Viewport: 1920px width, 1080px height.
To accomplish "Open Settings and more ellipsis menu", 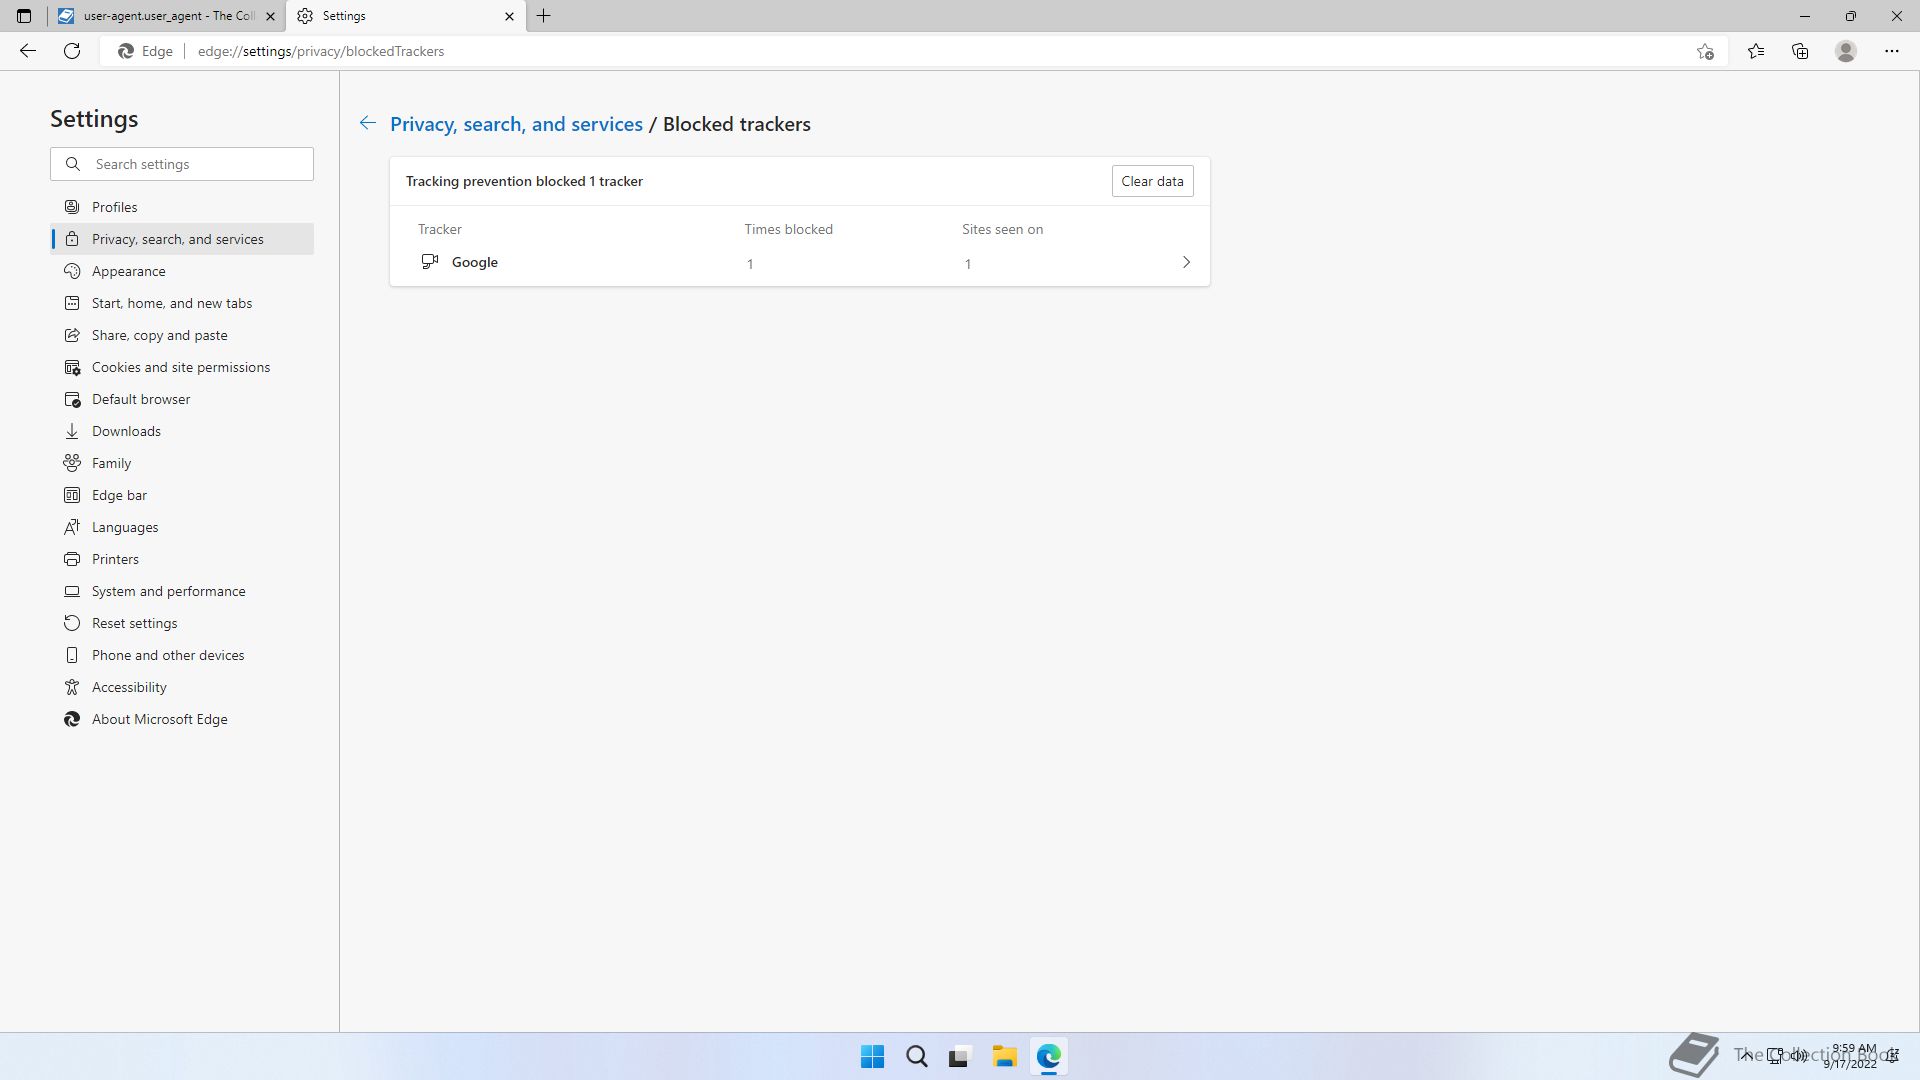I will coord(1892,51).
